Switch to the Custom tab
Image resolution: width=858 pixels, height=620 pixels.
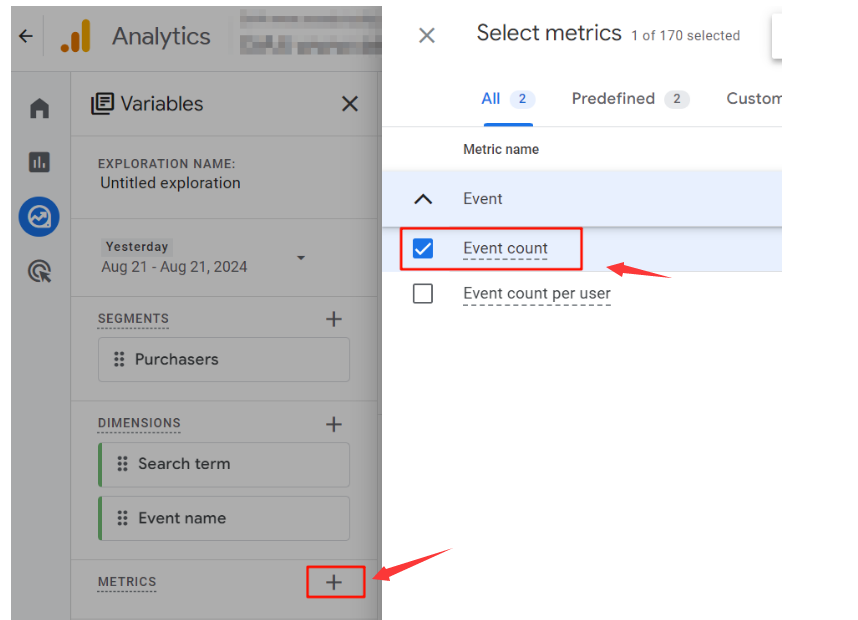point(754,99)
